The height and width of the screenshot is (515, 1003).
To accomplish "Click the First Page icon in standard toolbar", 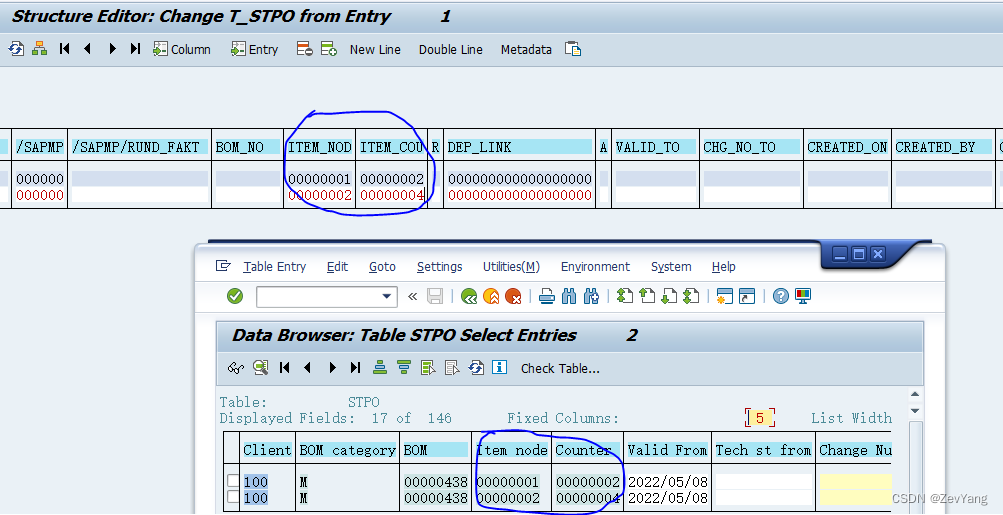I will pos(624,296).
